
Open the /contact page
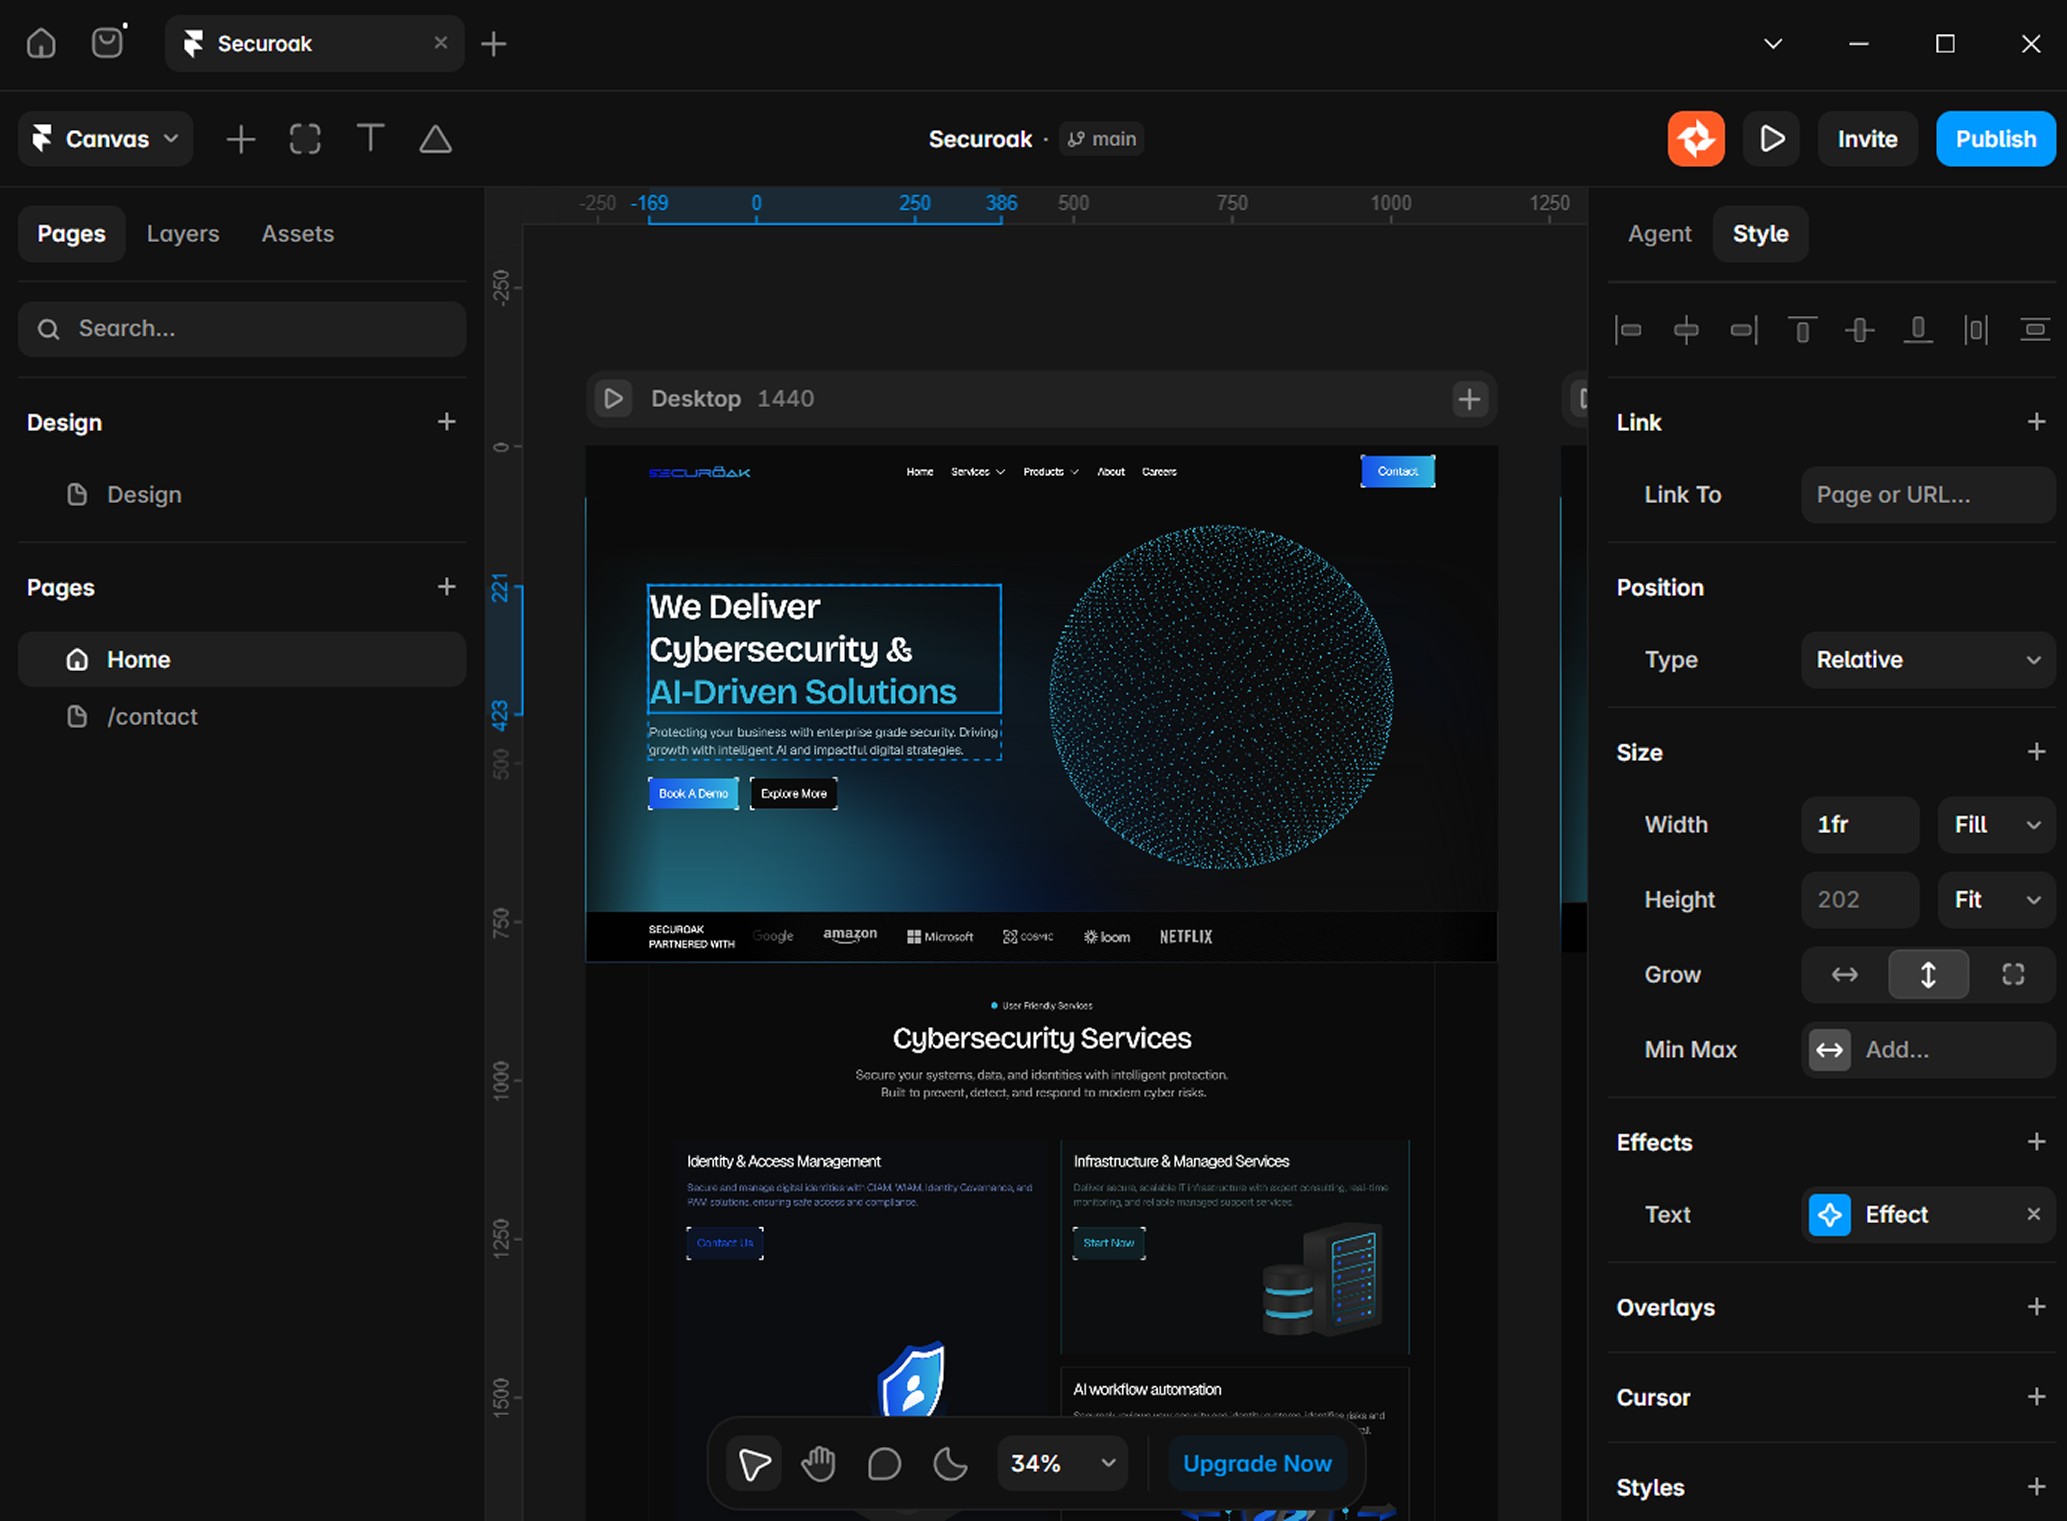242,717
